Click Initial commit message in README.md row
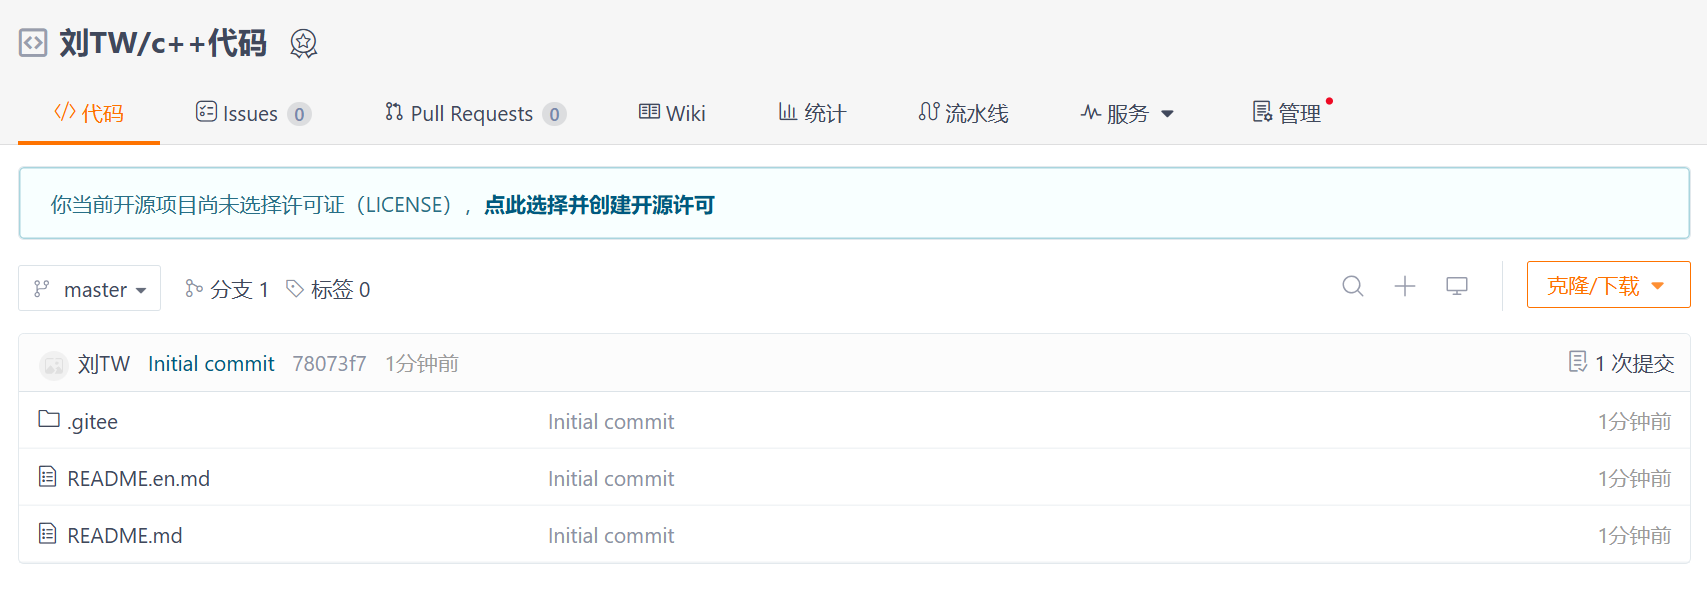Image resolution: width=1707 pixels, height=594 pixels. click(x=611, y=535)
